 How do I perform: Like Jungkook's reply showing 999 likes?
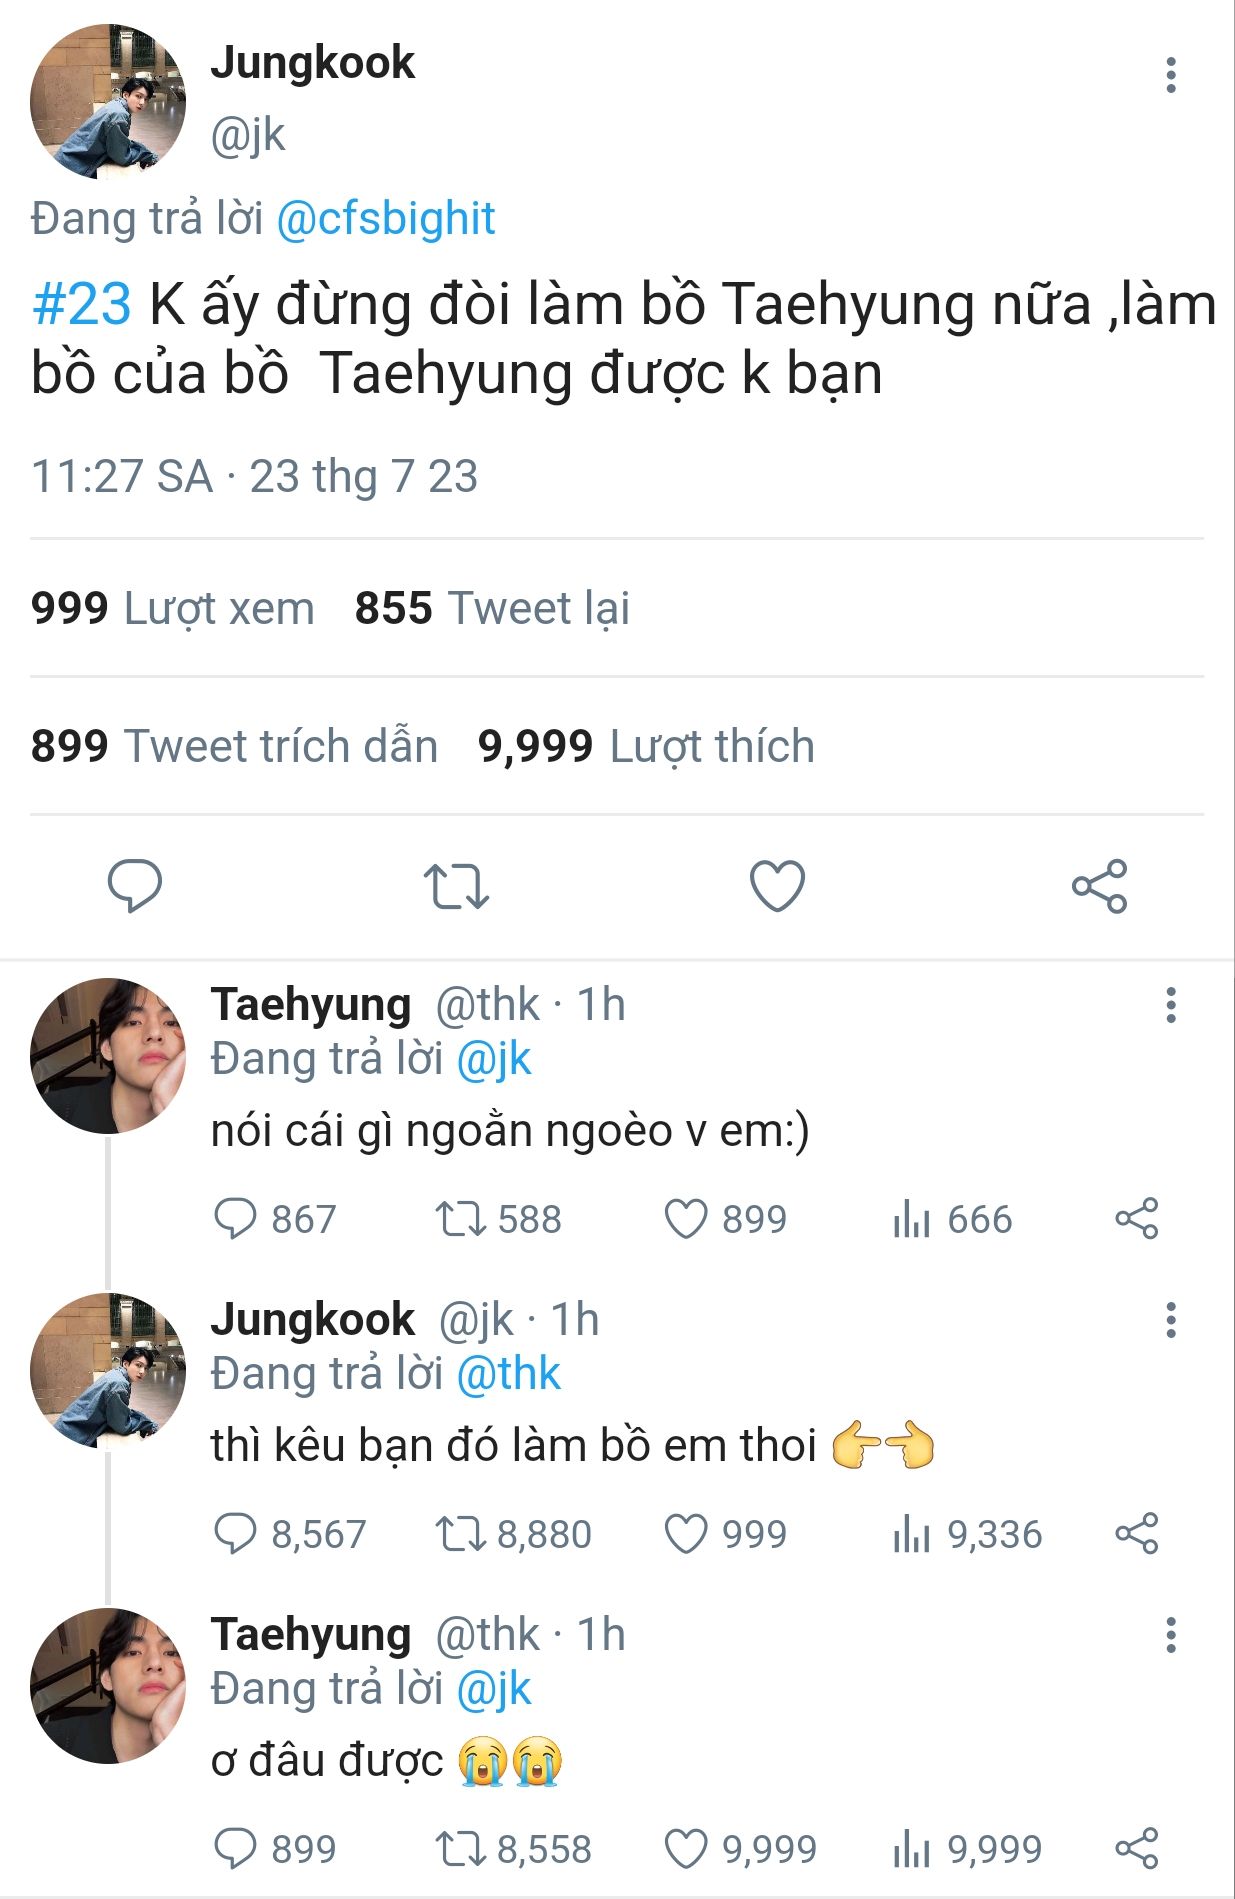pos(686,1534)
